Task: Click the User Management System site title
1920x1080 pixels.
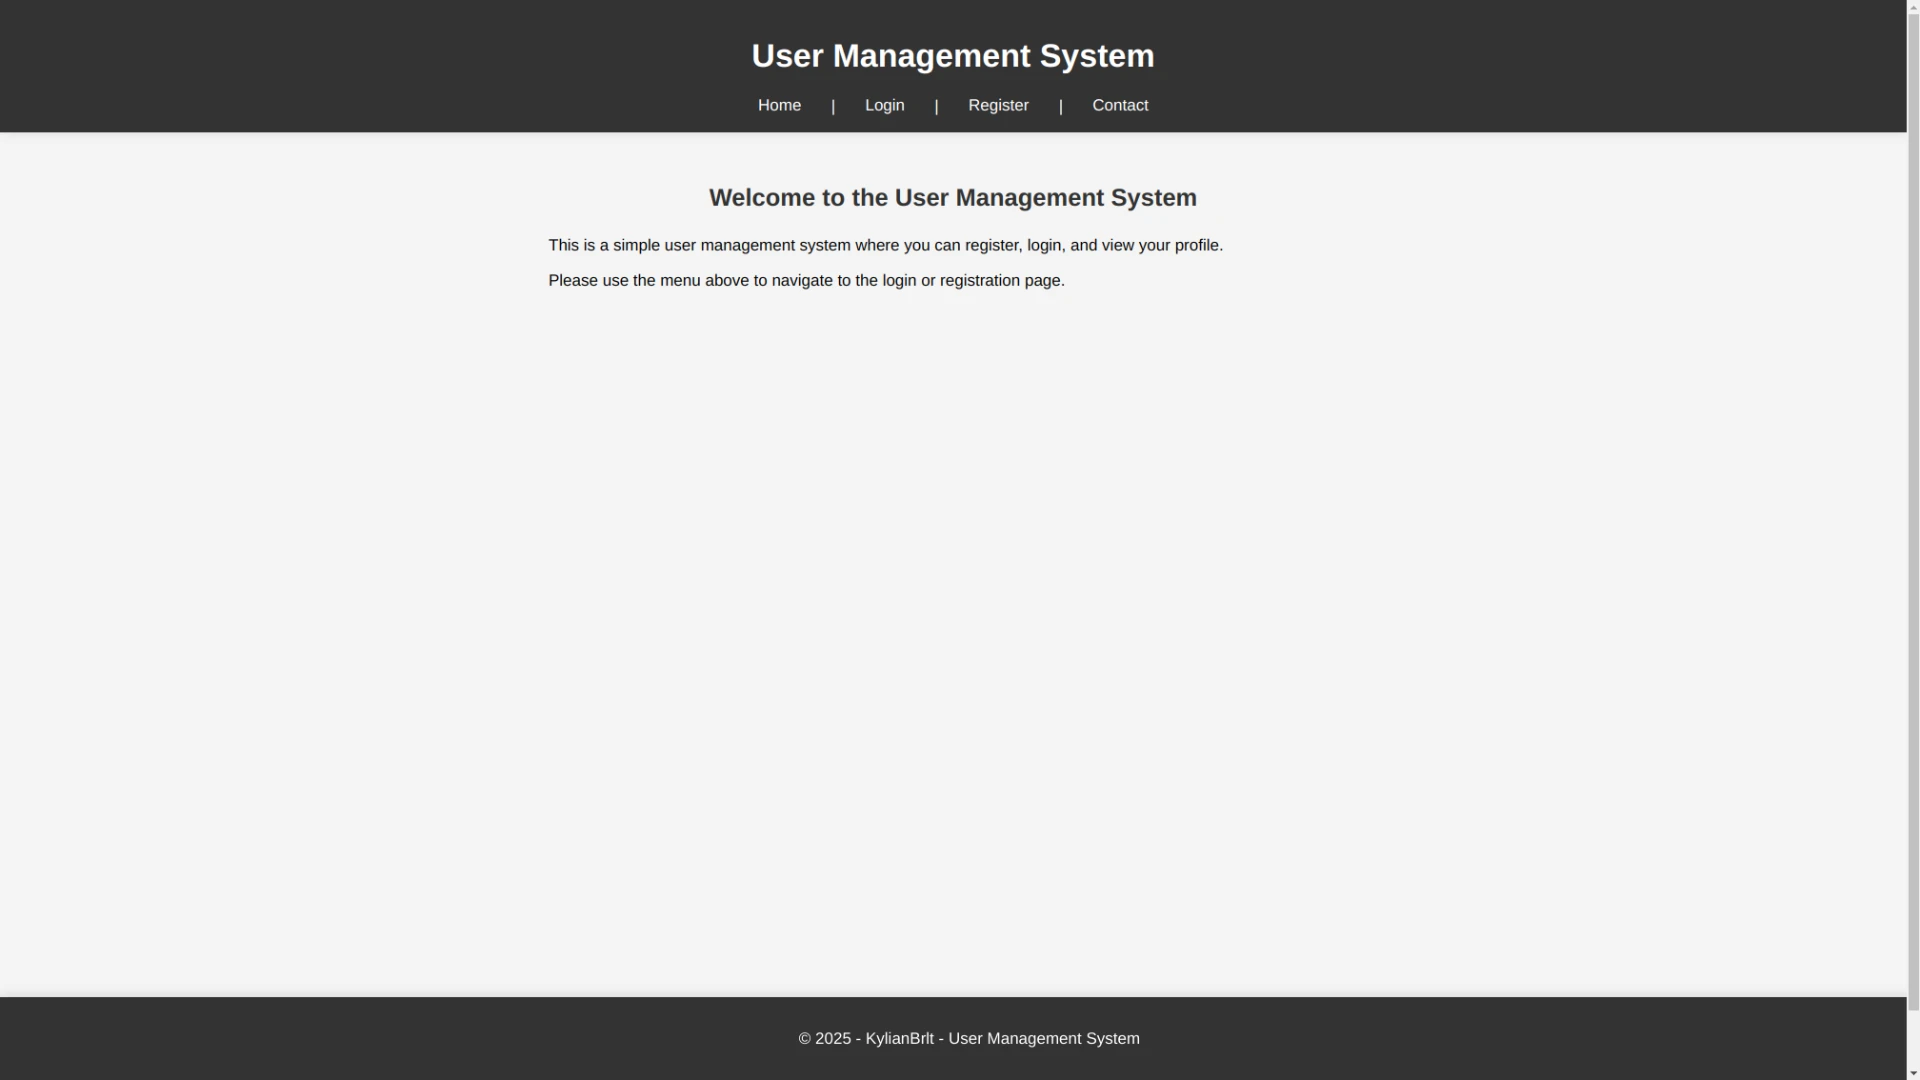Action: (952, 56)
